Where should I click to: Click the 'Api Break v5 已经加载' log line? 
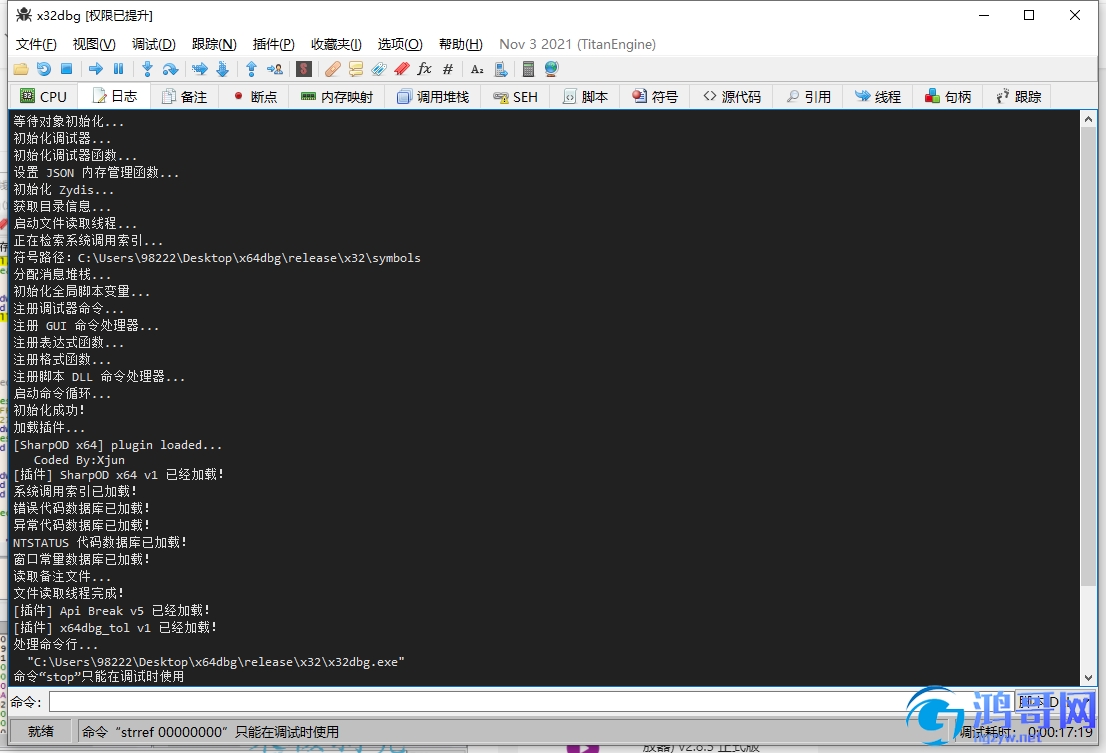tap(111, 611)
